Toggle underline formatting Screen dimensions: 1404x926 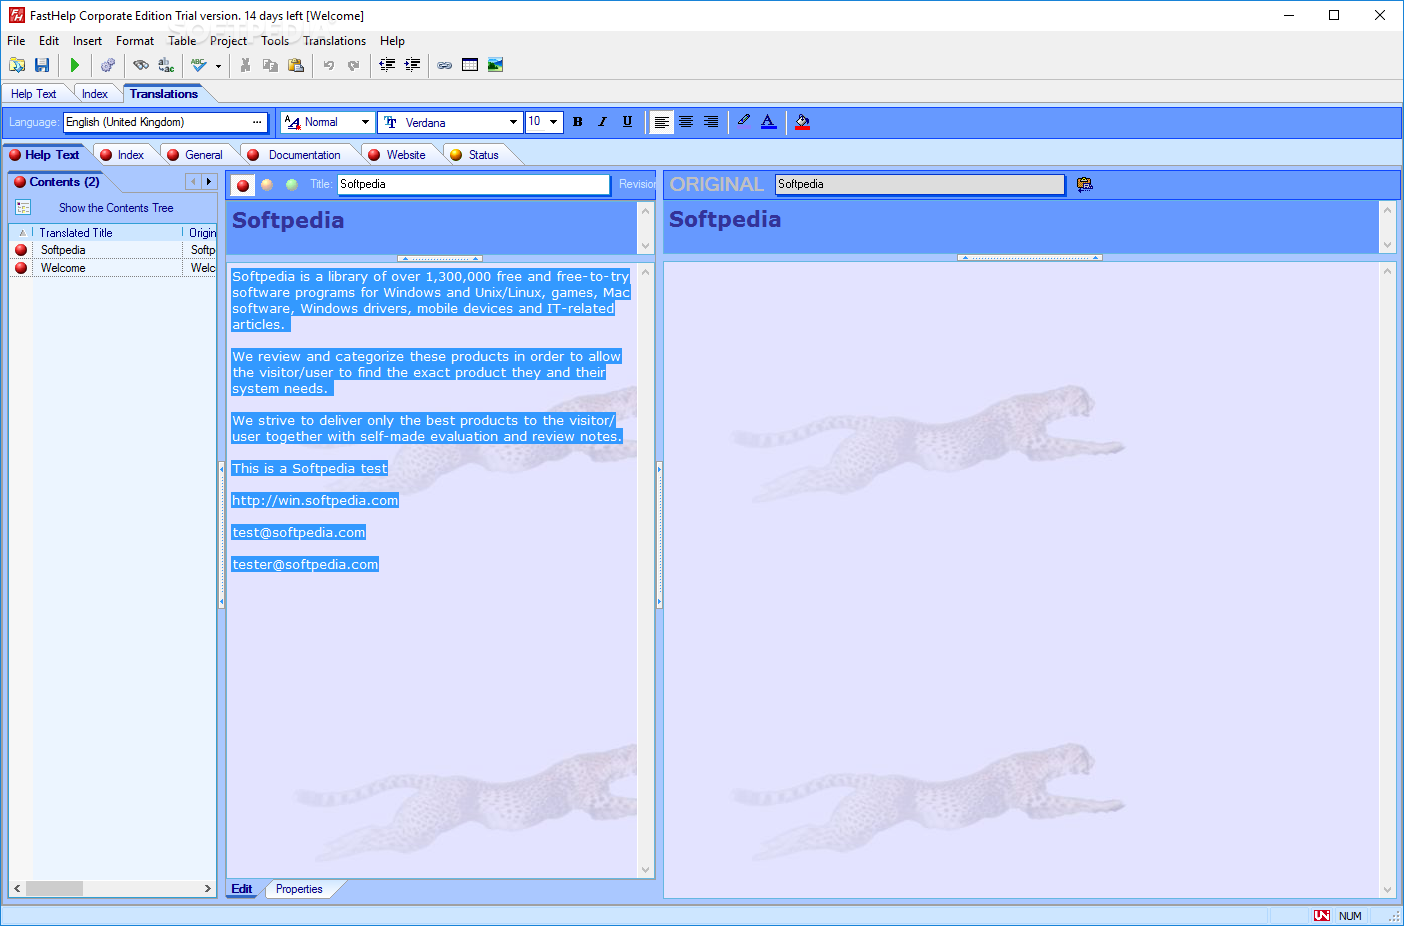coord(627,122)
